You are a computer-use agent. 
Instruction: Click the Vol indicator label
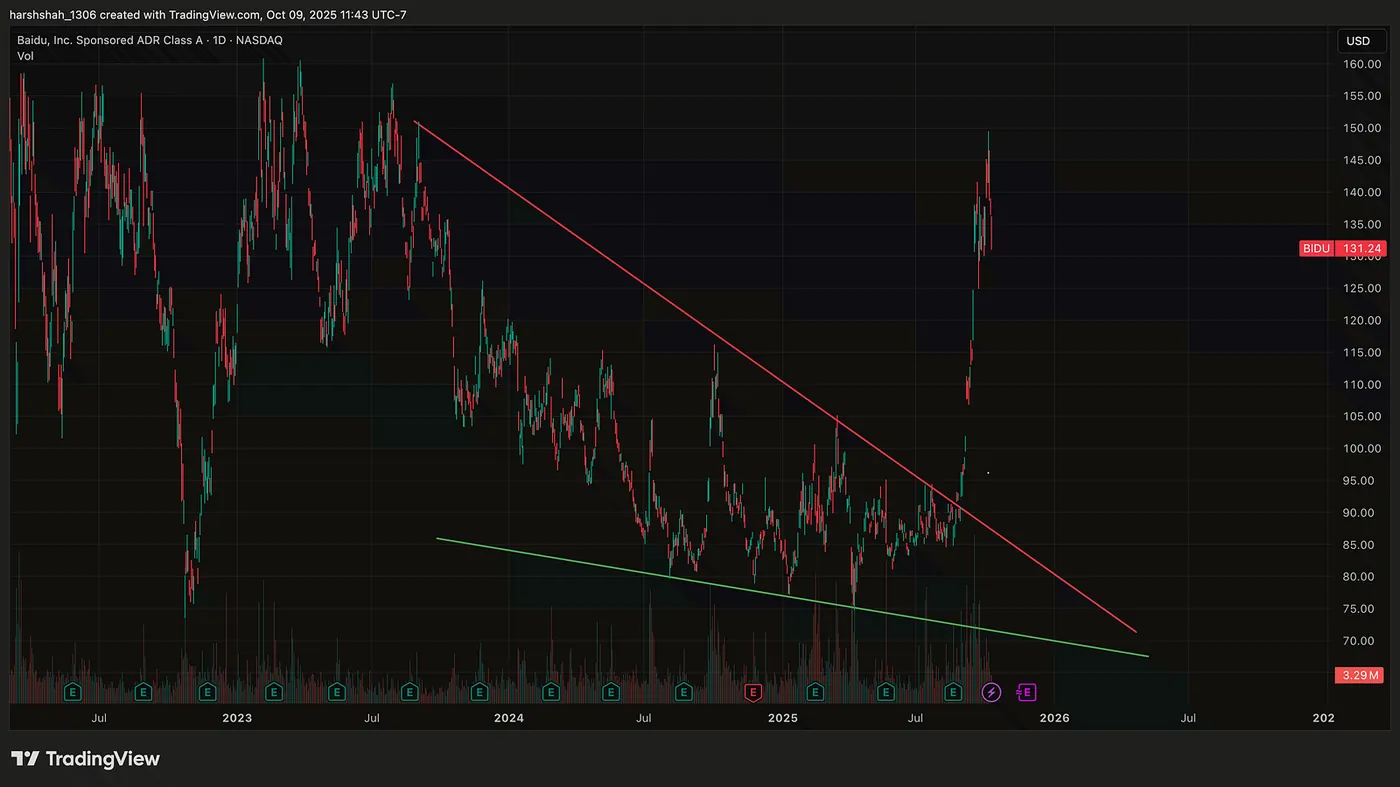(26, 56)
